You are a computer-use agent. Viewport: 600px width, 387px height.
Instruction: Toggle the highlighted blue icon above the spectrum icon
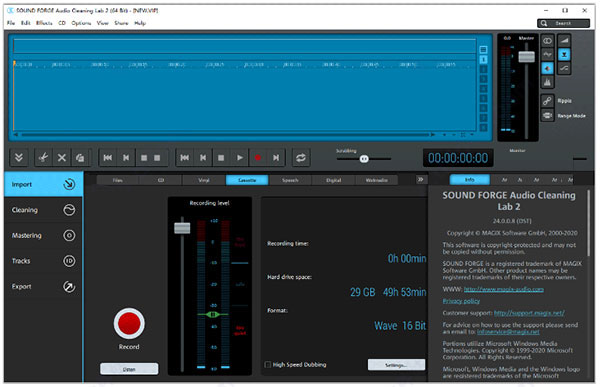547,68
